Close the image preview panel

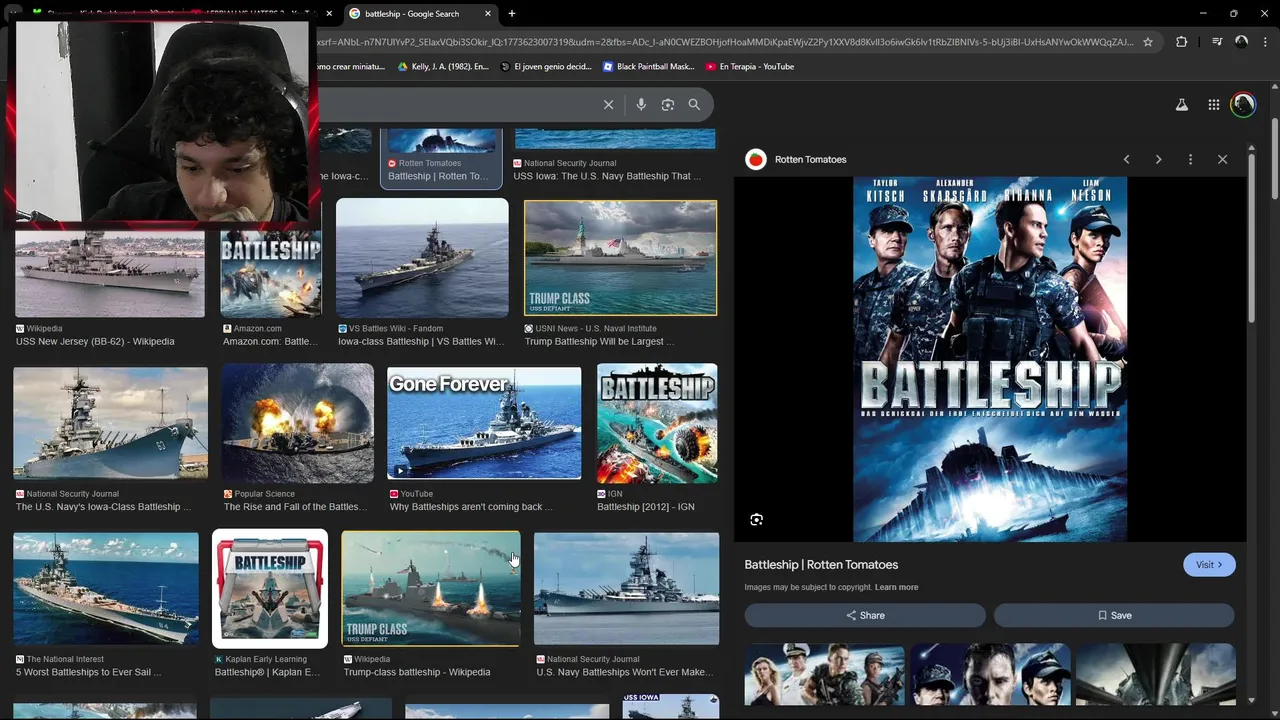point(1222,159)
